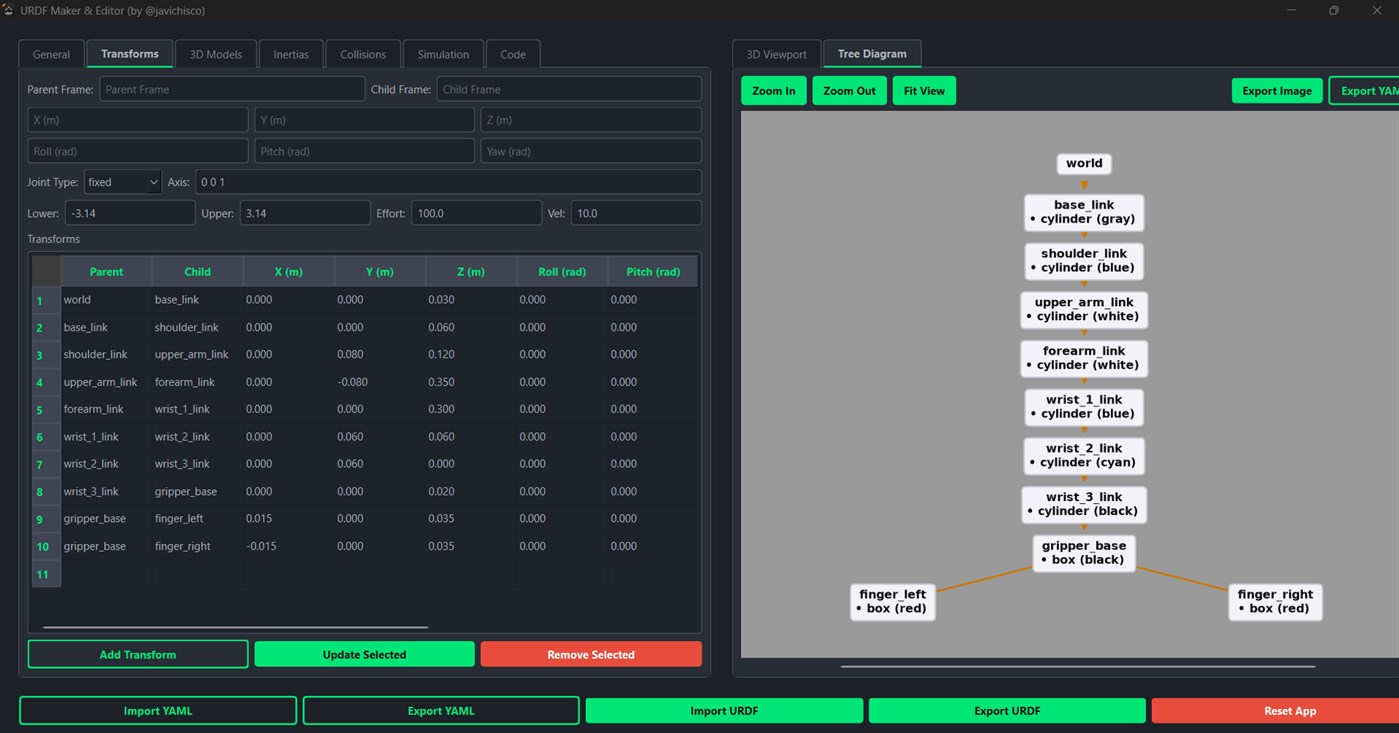Click the Parent column header
Image resolution: width=1399 pixels, height=733 pixels.
point(106,271)
